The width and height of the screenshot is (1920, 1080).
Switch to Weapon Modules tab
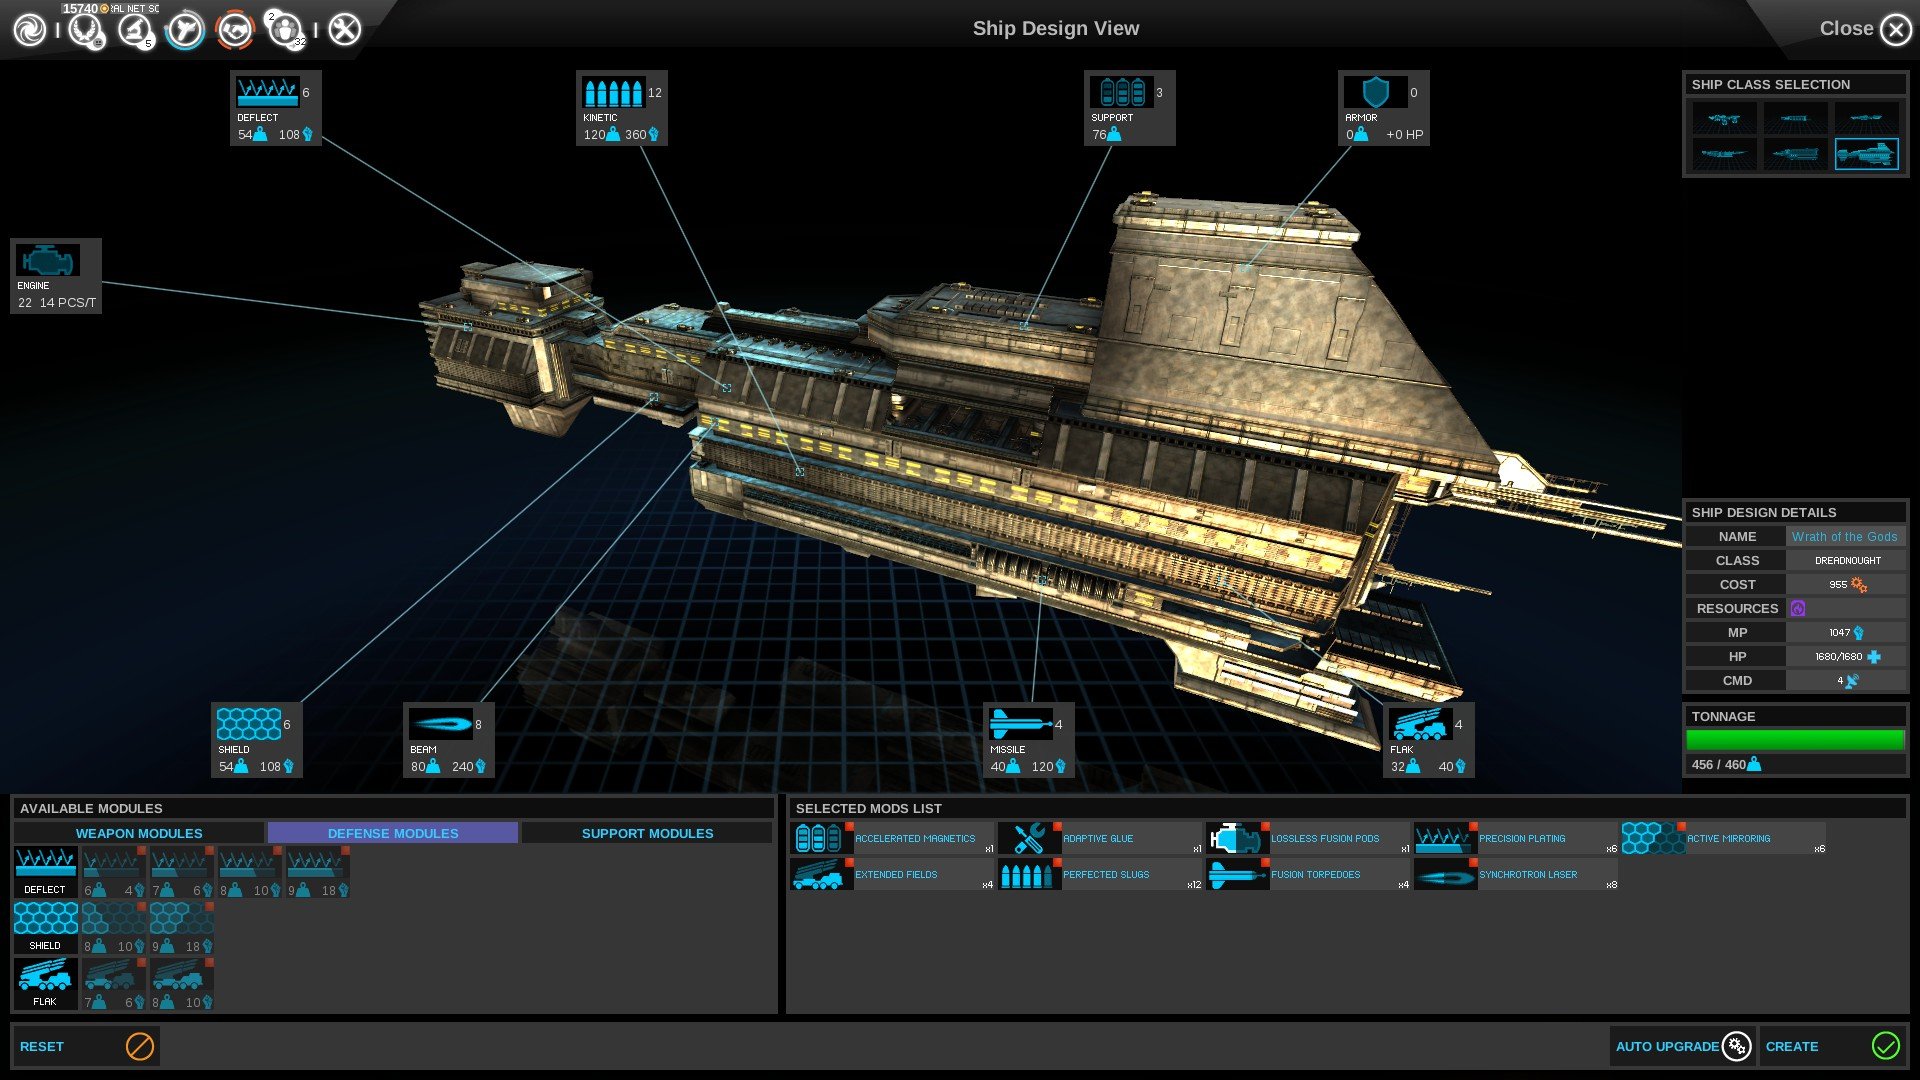(139, 833)
